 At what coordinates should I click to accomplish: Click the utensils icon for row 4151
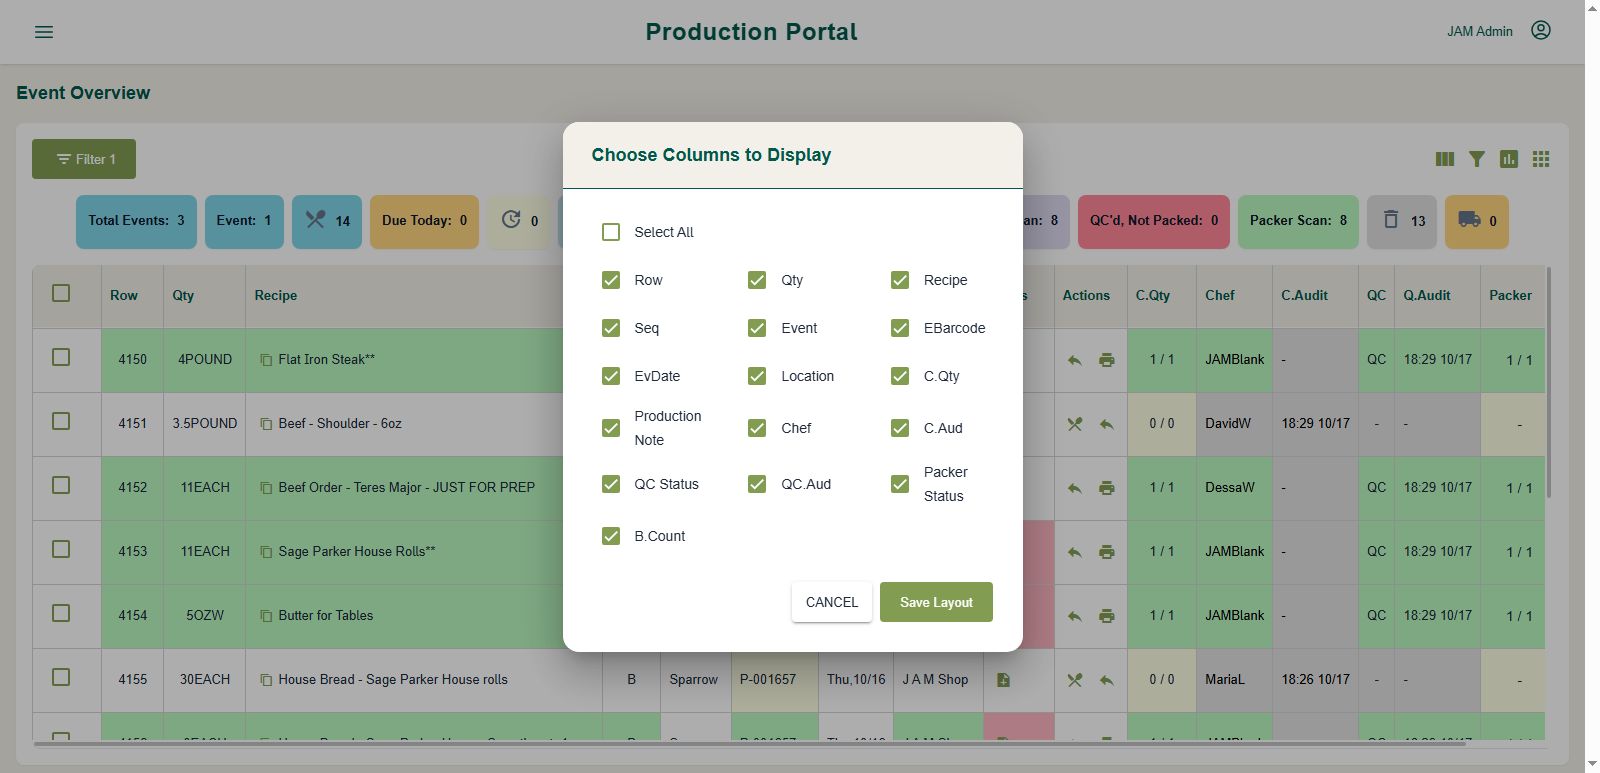click(x=1075, y=424)
